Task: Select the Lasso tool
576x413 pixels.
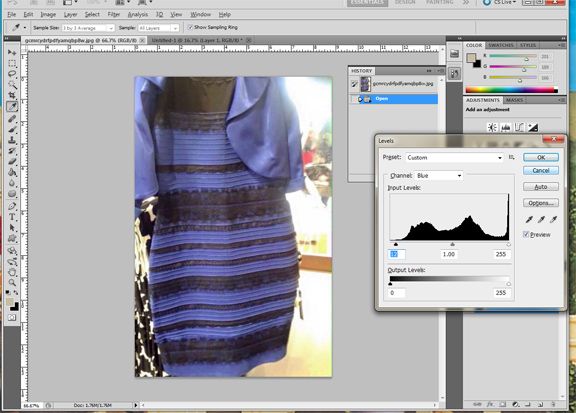Action: pyautogui.click(x=12, y=73)
